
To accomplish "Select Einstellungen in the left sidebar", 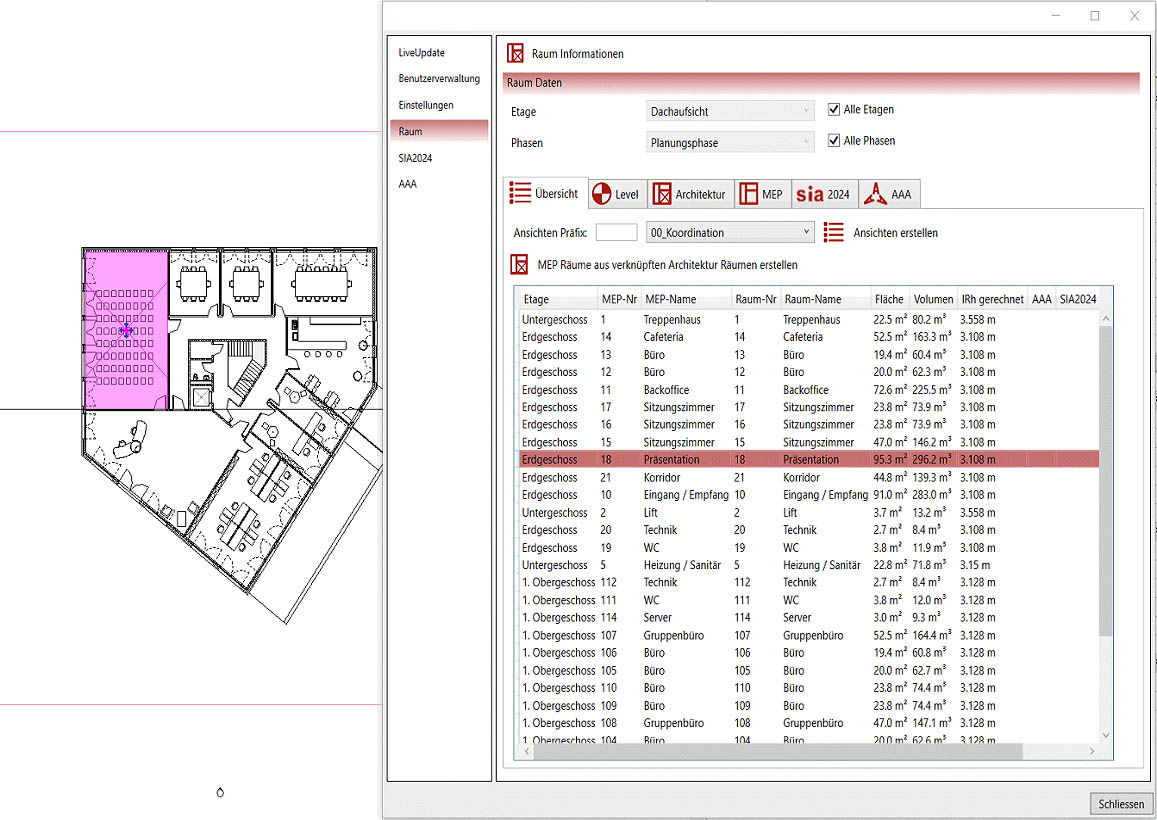I will [426, 105].
